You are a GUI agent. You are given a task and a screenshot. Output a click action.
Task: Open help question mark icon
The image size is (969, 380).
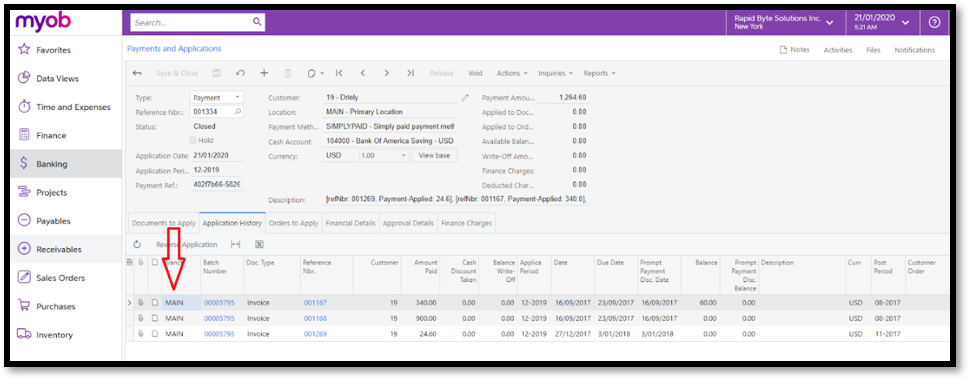[934, 22]
